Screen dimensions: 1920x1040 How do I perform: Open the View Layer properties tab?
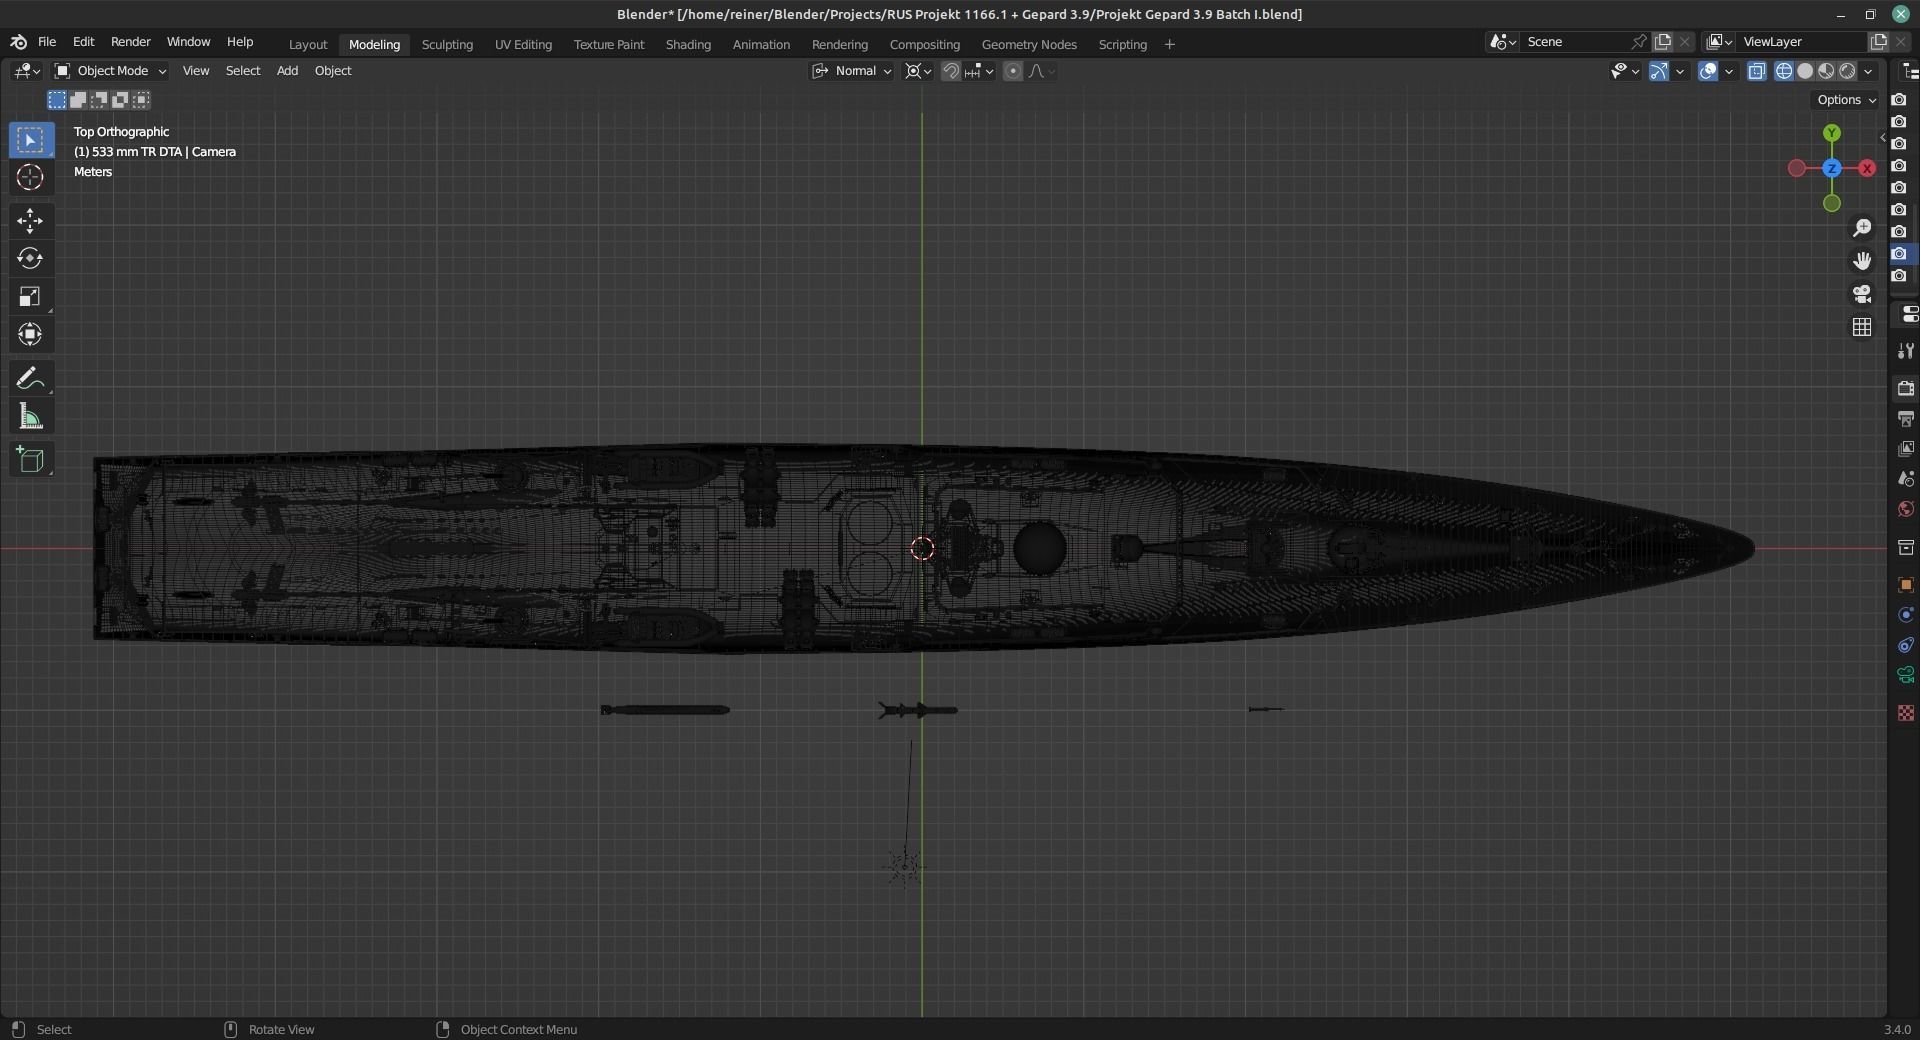pos(1905,449)
